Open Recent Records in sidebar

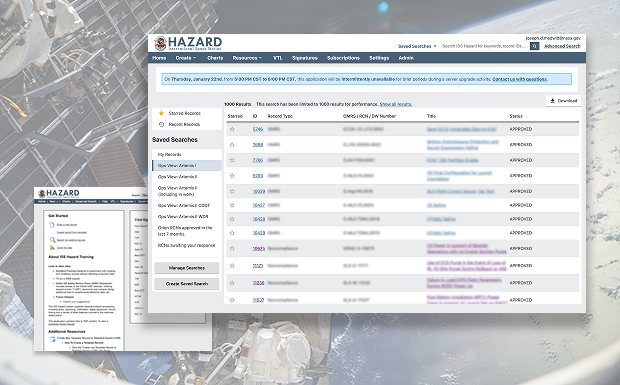coord(184,124)
